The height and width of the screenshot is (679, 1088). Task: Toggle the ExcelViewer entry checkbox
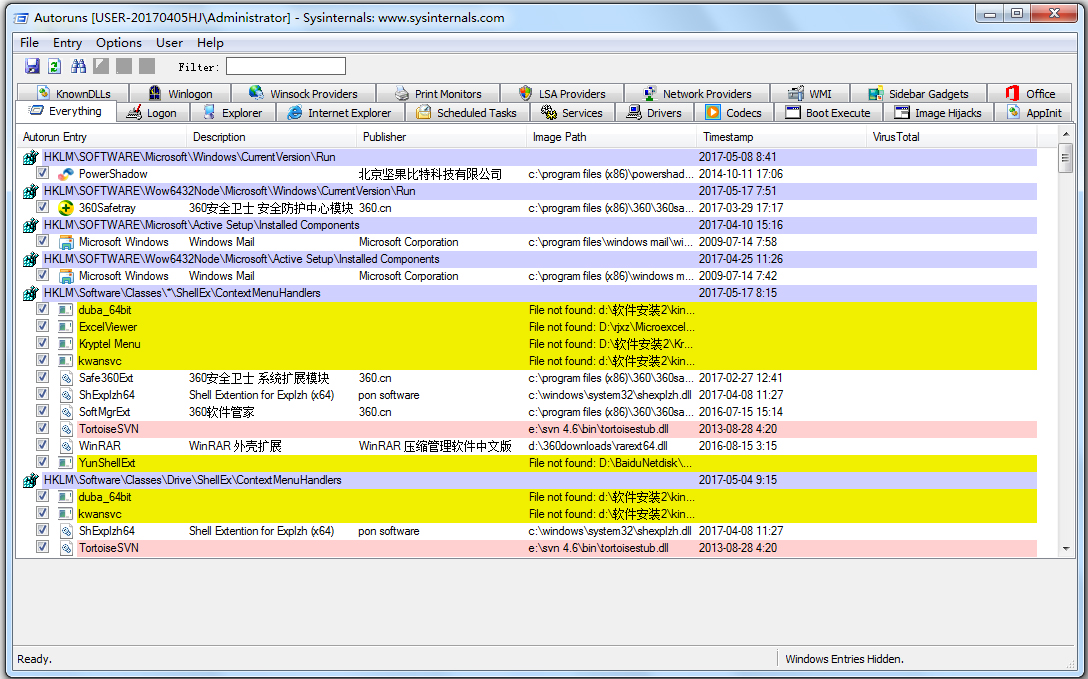click(x=42, y=326)
